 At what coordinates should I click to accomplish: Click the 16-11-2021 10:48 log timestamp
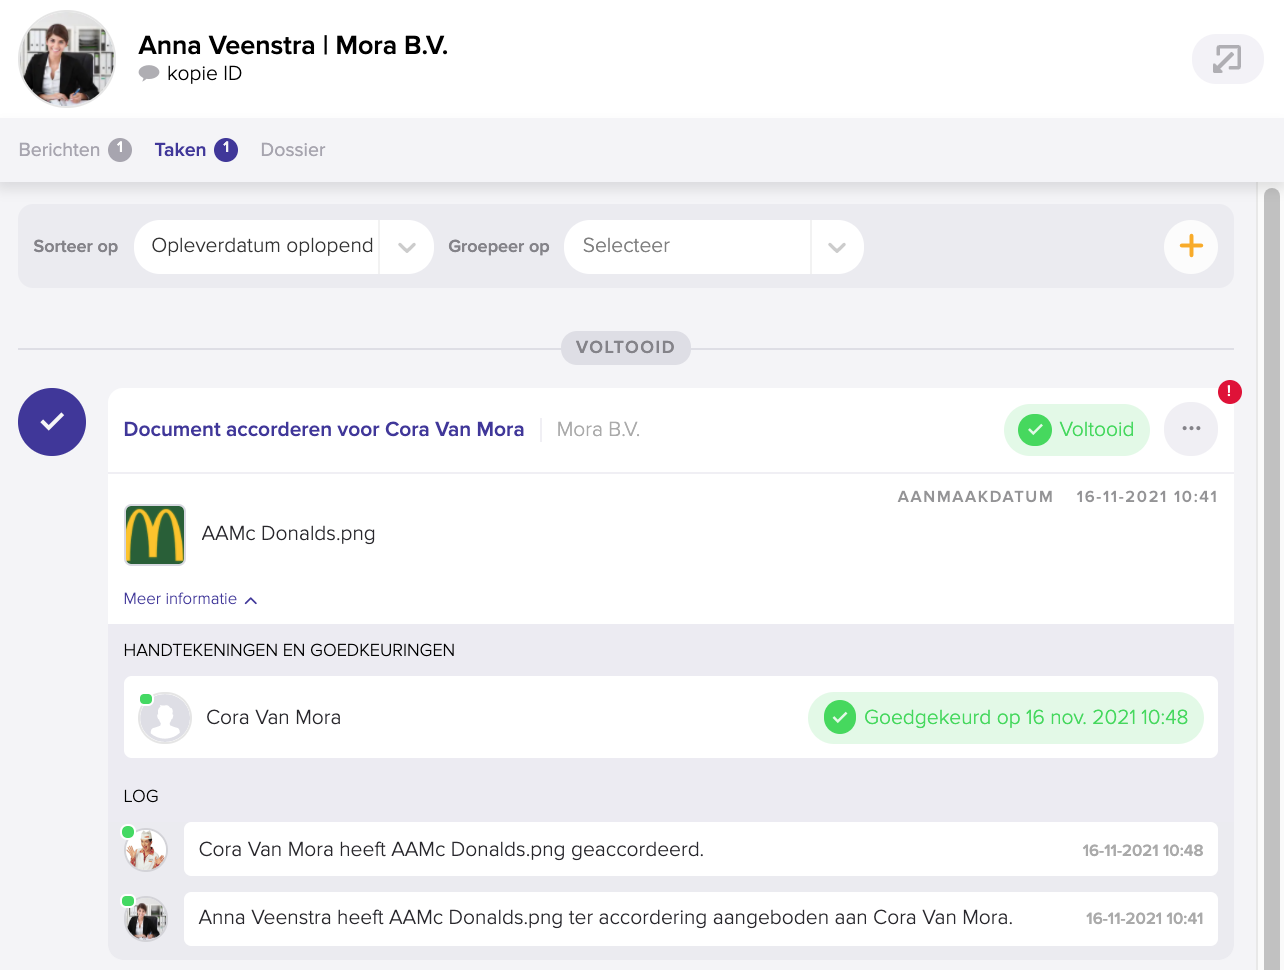tap(1143, 851)
